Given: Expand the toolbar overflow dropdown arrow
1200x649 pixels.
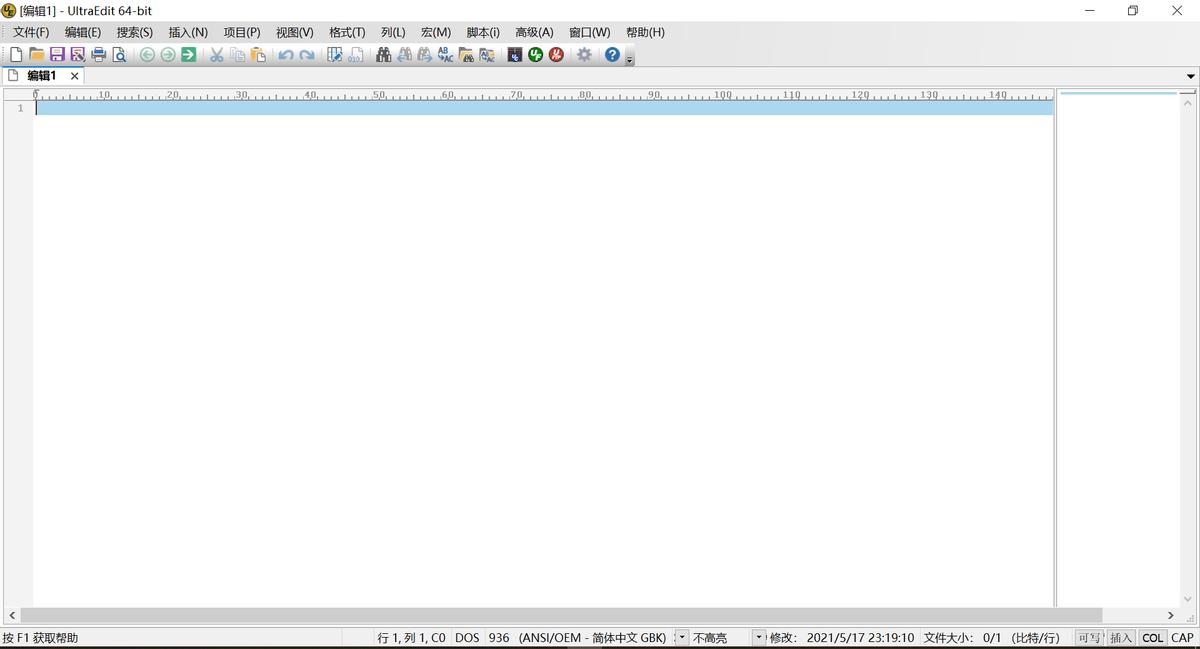Looking at the screenshot, I should 628,59.
